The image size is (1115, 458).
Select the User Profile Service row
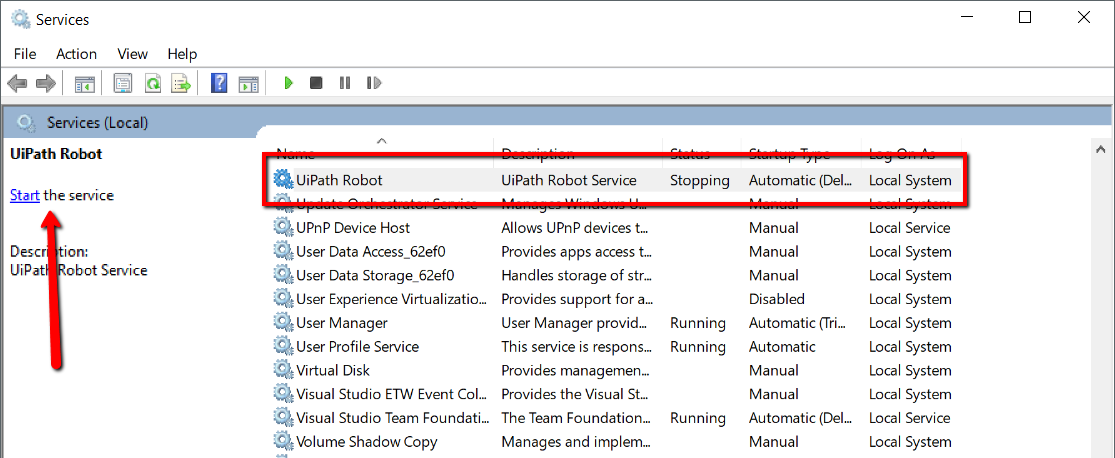(x=613, y=347)
